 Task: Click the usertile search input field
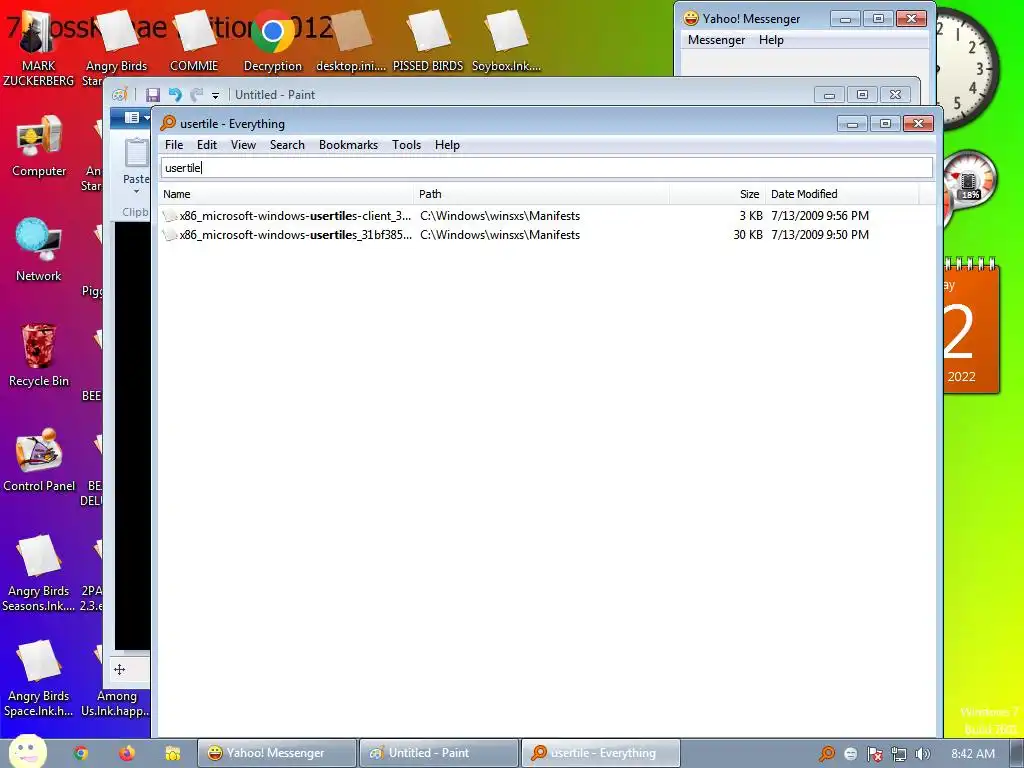[x=547, y=168]
